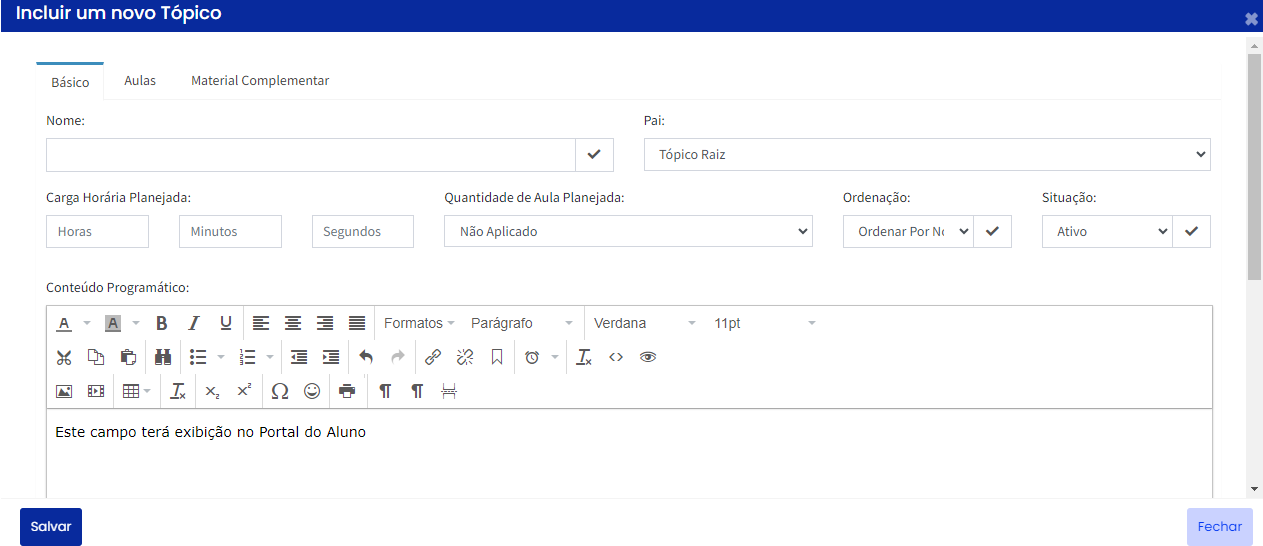Screen dimensions: 1263x546
Task: Apply superscript formatting
Action: (244, 391)
